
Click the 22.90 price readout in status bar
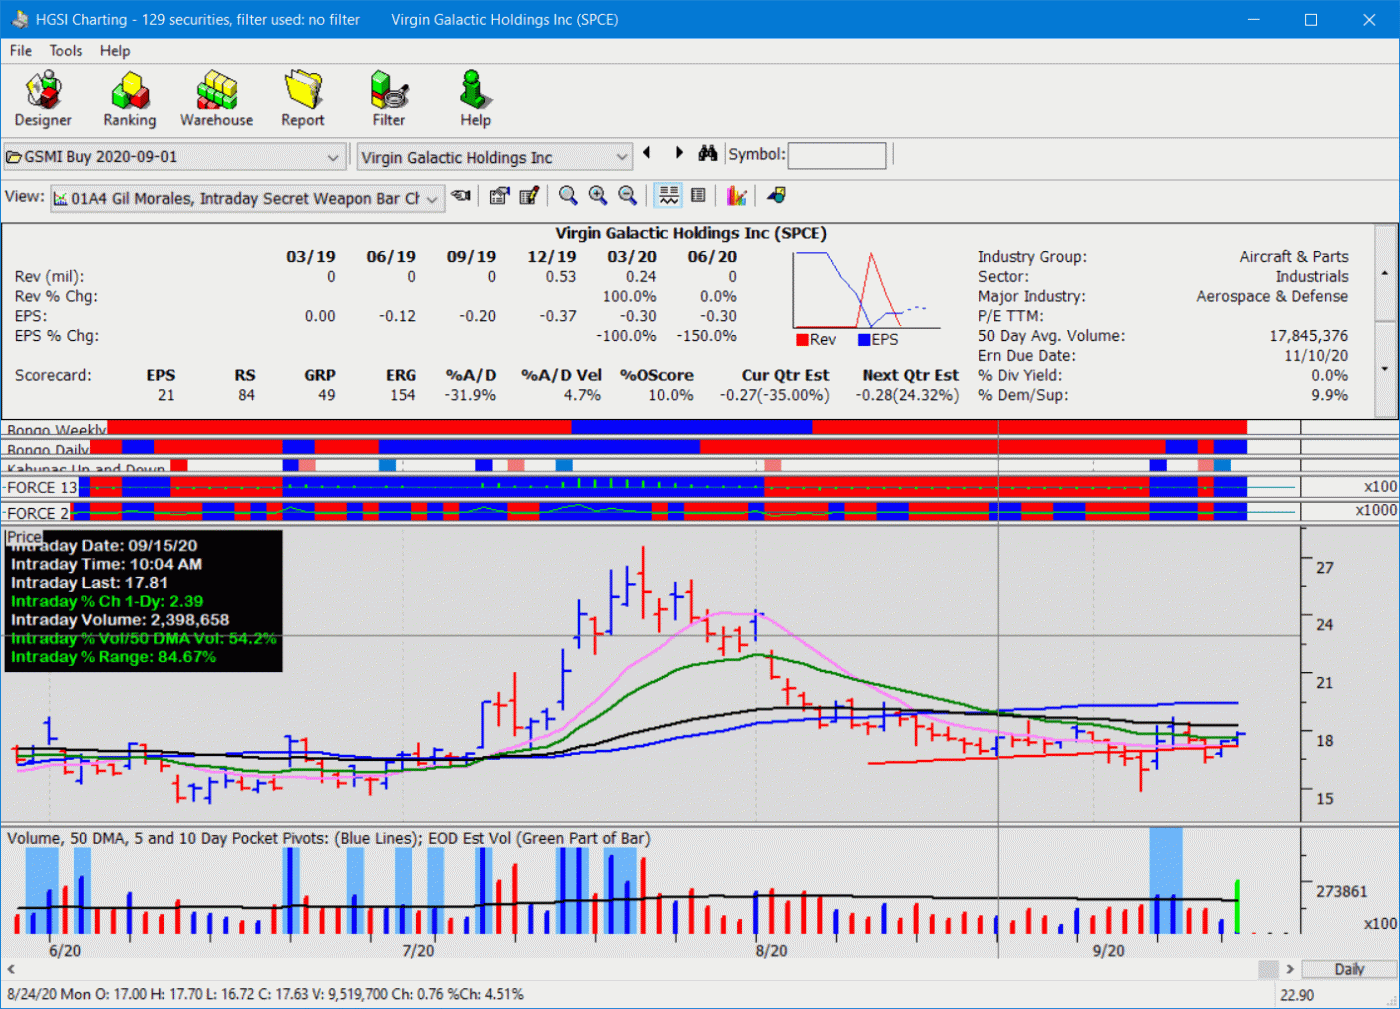(1297, 995)
